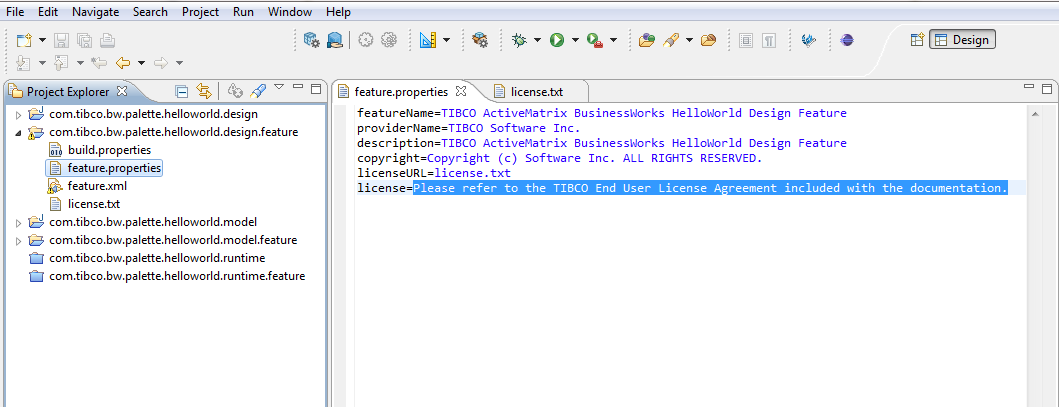Open the Run dropdown arrow

click(x=575, y=41)
